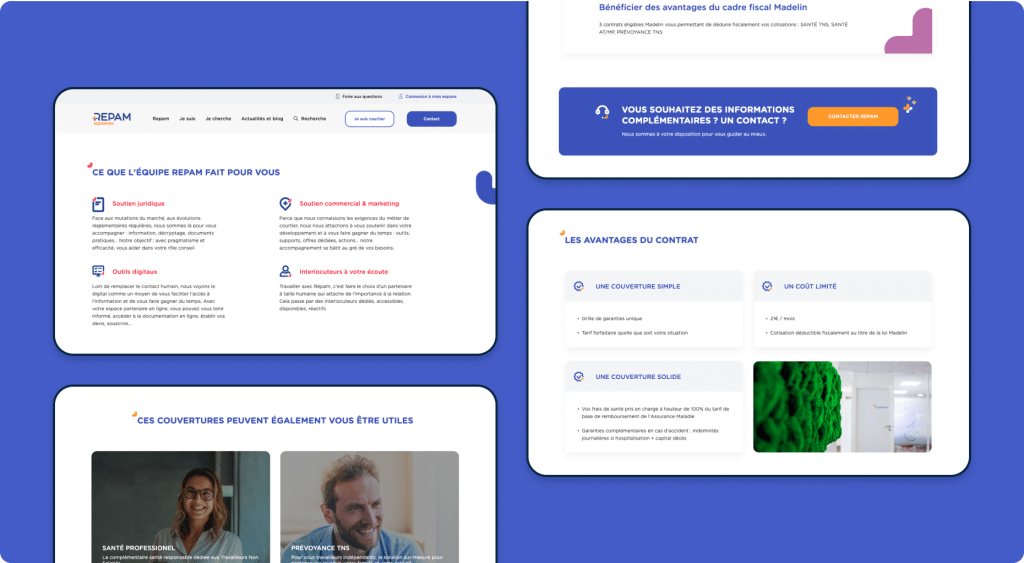1024x563 pixels.
Task: Click the Une couverture solide card header
Action: tap(654, 377)
